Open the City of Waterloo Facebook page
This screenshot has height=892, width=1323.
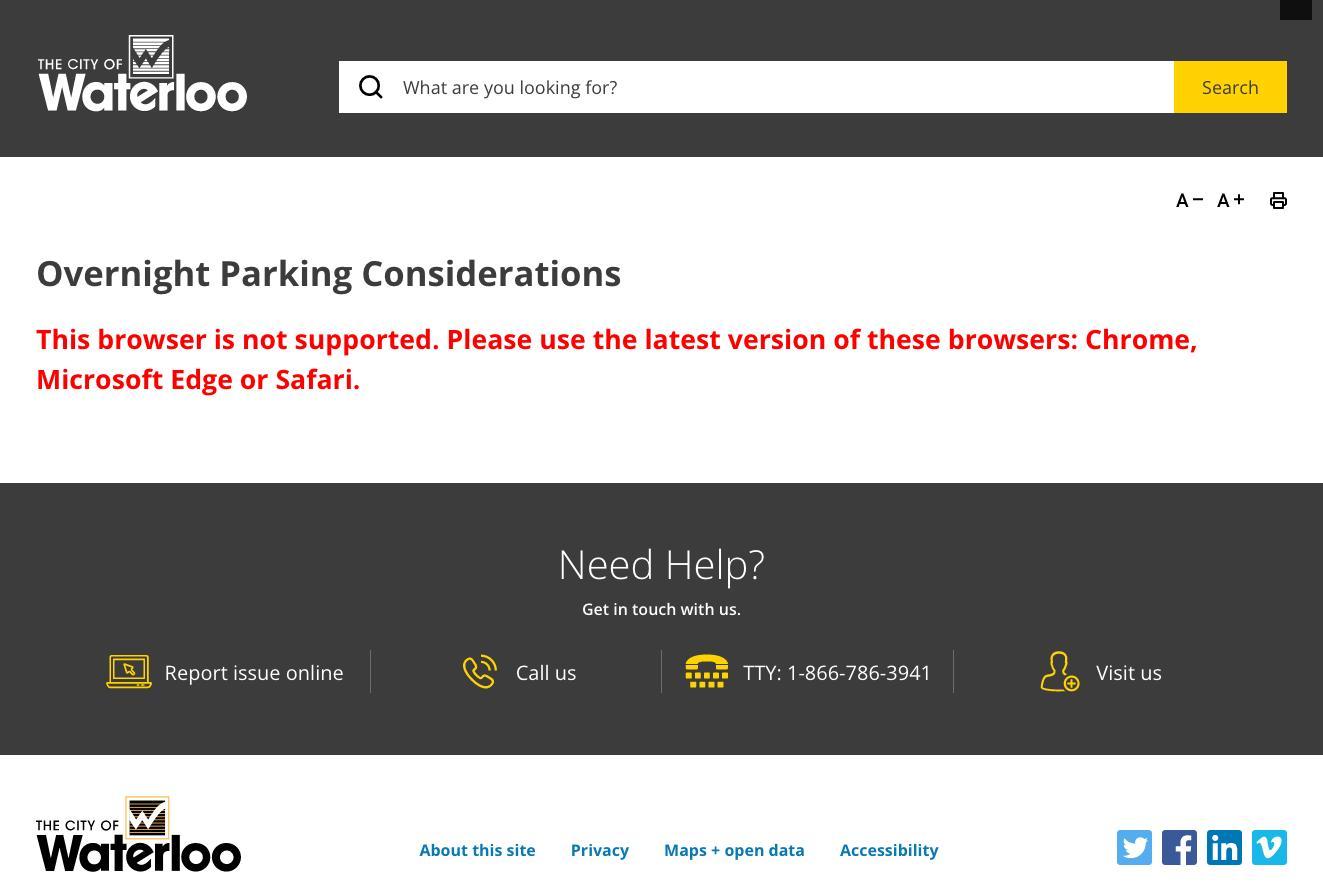click(1179, 847)
